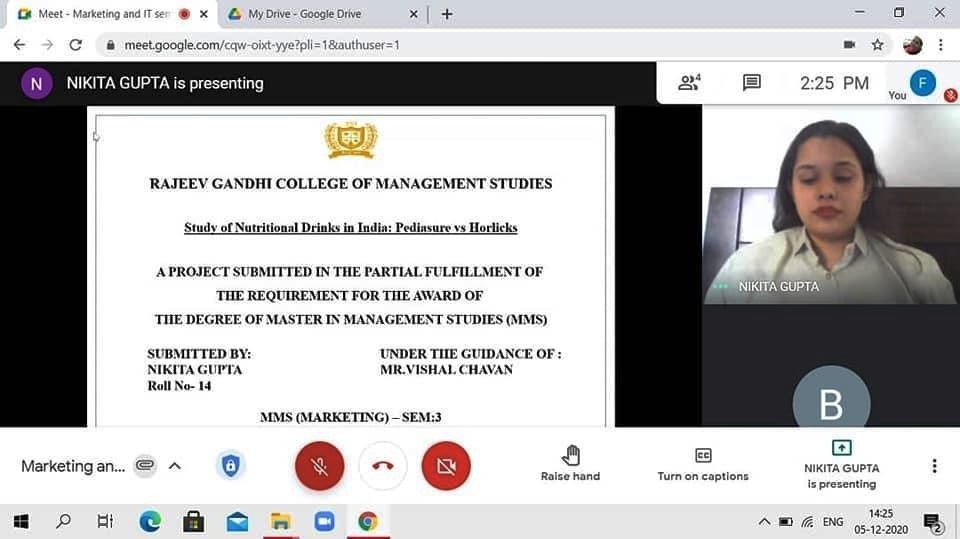The image size is (960, 539).
Task: Select participant B avatar tile
Action: pos(831,398)
